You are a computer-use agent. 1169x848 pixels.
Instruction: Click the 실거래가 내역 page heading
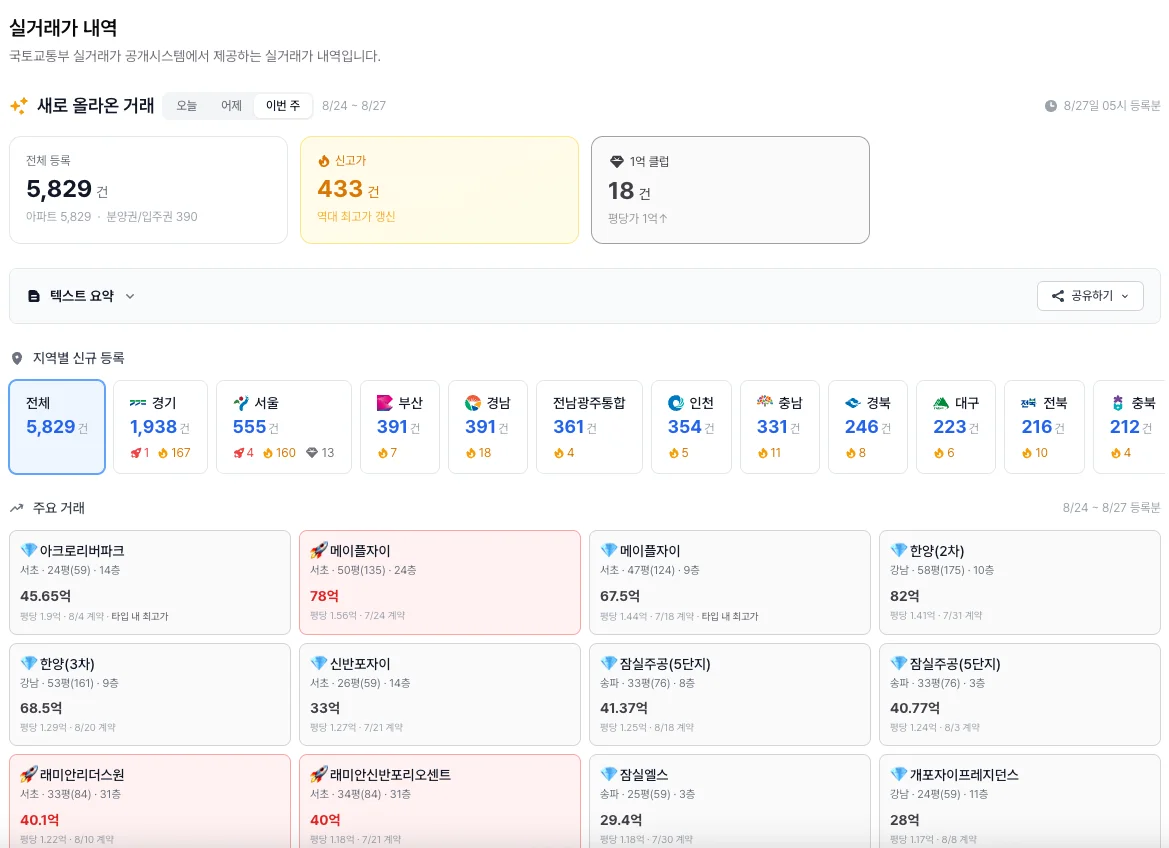63,28
